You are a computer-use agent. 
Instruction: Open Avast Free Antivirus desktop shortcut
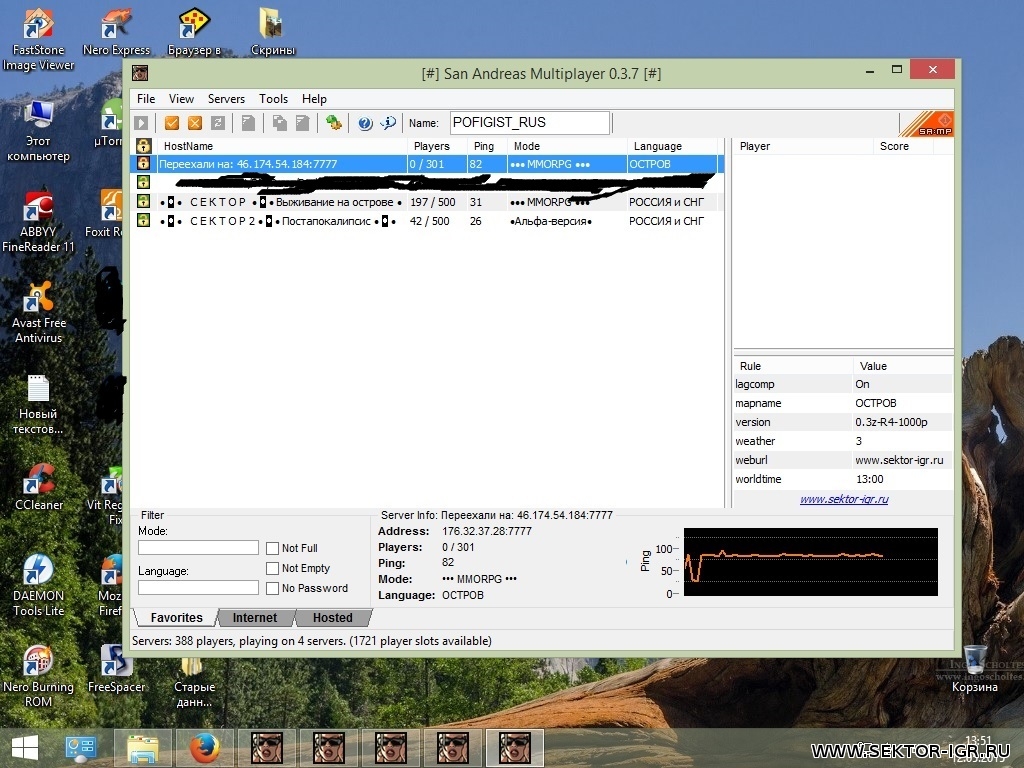tap(38, 312)
